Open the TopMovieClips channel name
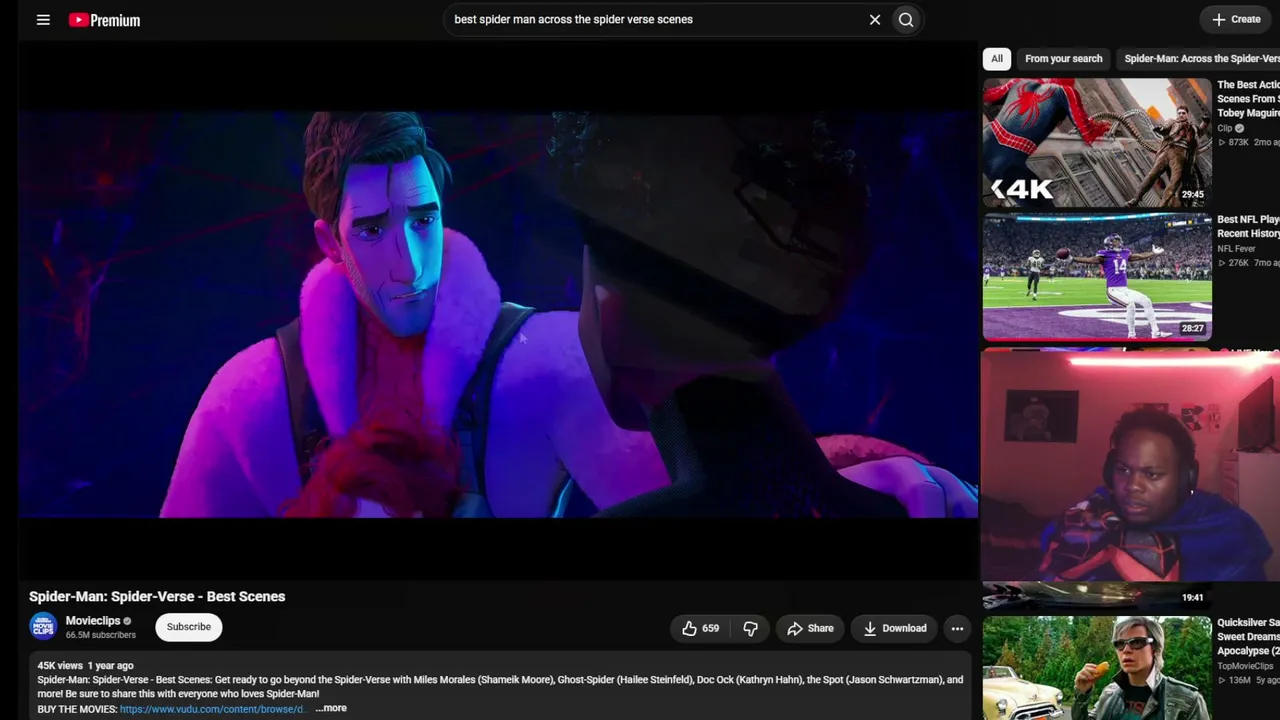This screenshot has width=1280, height=720. pyautogui.click(x=1245, y=666)
